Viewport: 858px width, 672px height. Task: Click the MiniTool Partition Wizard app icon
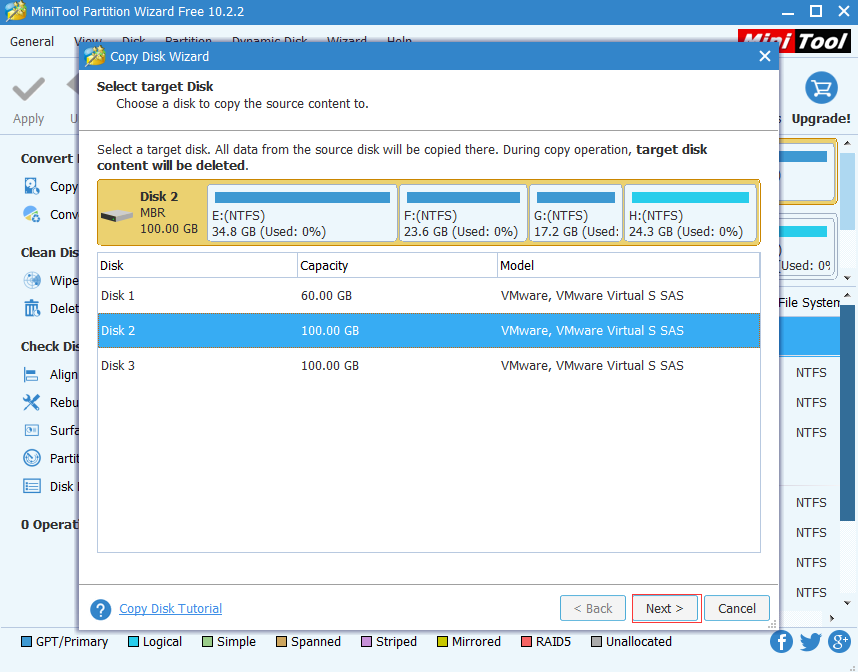point(15,11)
